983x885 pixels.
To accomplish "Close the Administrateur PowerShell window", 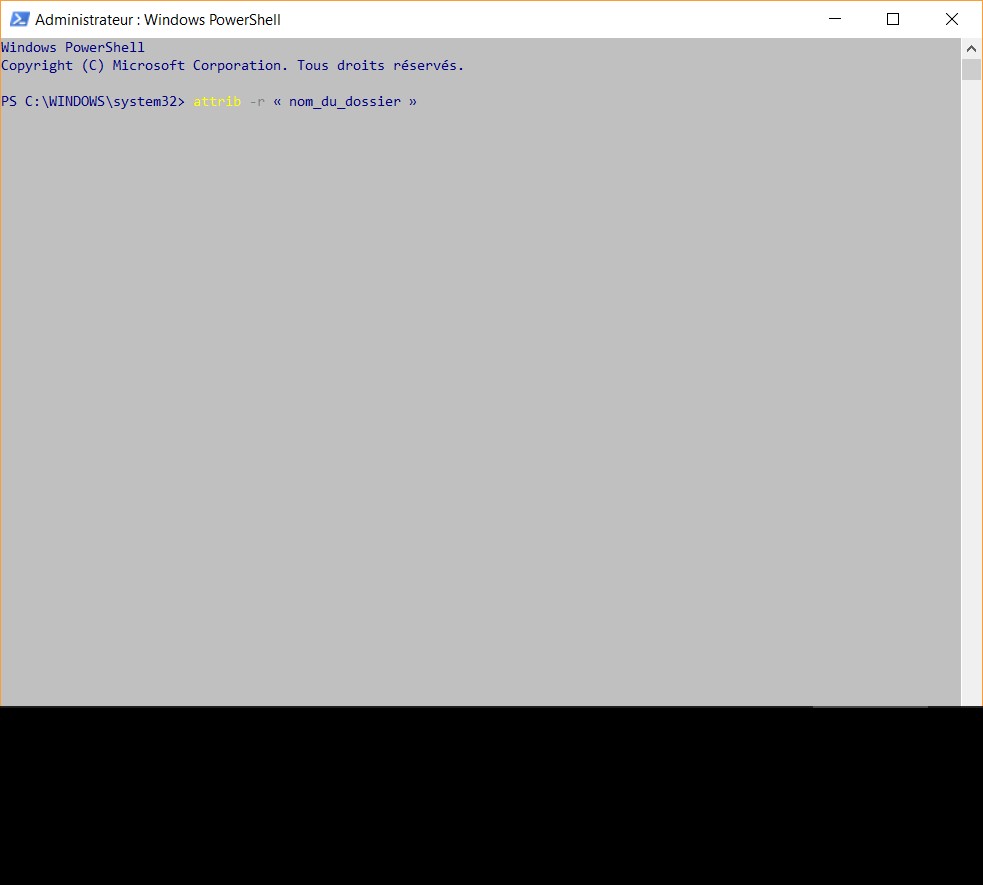I will pos(952,19).
